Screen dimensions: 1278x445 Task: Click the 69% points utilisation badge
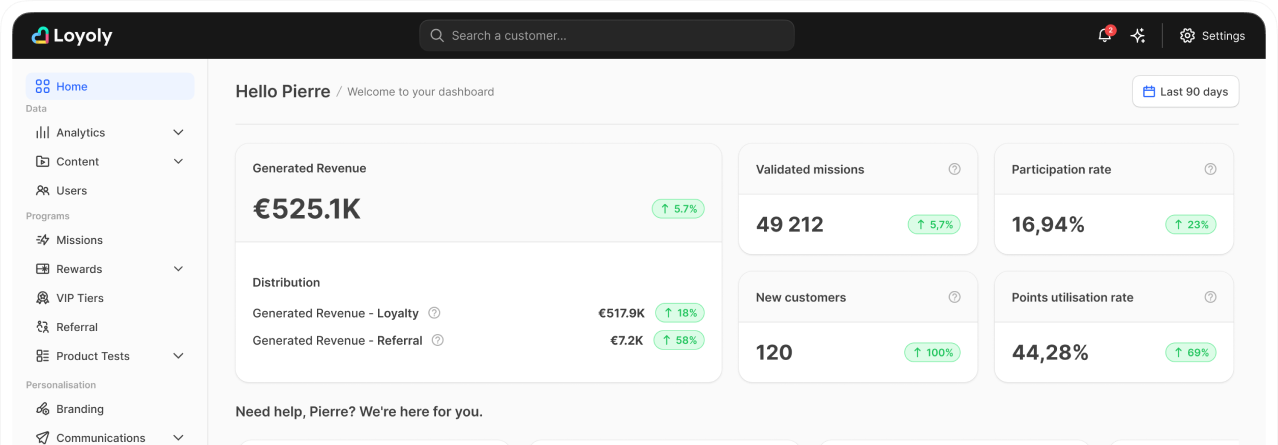click(x=1191, y=353)
